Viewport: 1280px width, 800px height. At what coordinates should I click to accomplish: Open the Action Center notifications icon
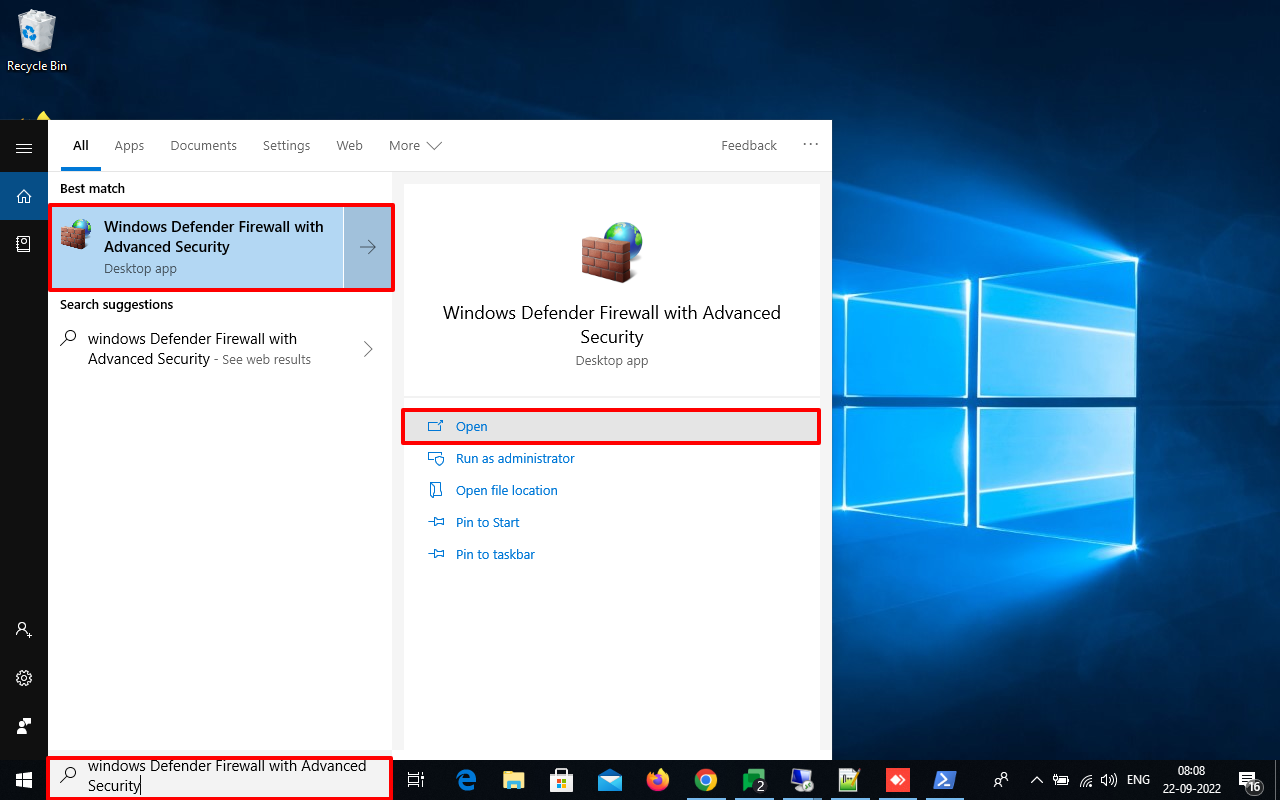pos(1249,781)
